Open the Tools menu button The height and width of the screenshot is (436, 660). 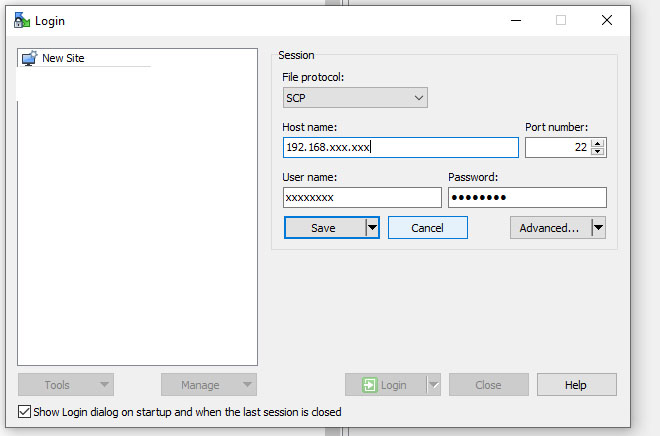point(66,385)
